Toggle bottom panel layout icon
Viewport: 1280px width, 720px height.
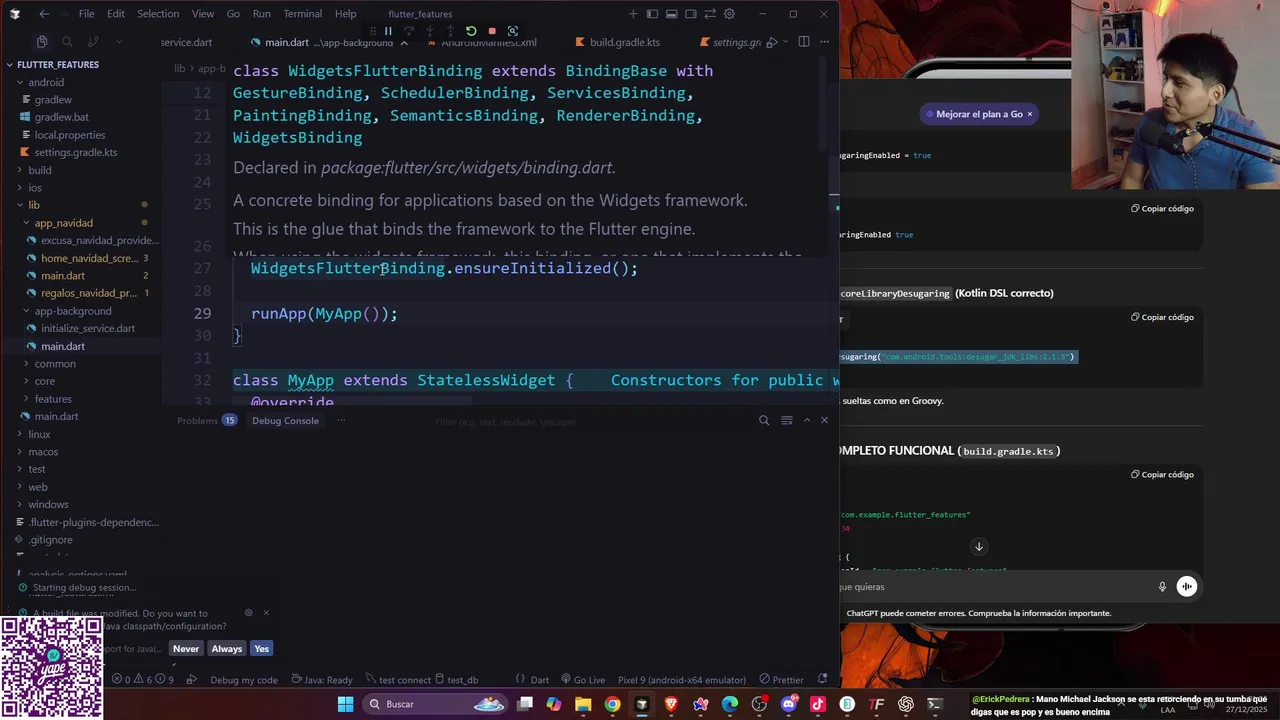(x=672, y=14)
